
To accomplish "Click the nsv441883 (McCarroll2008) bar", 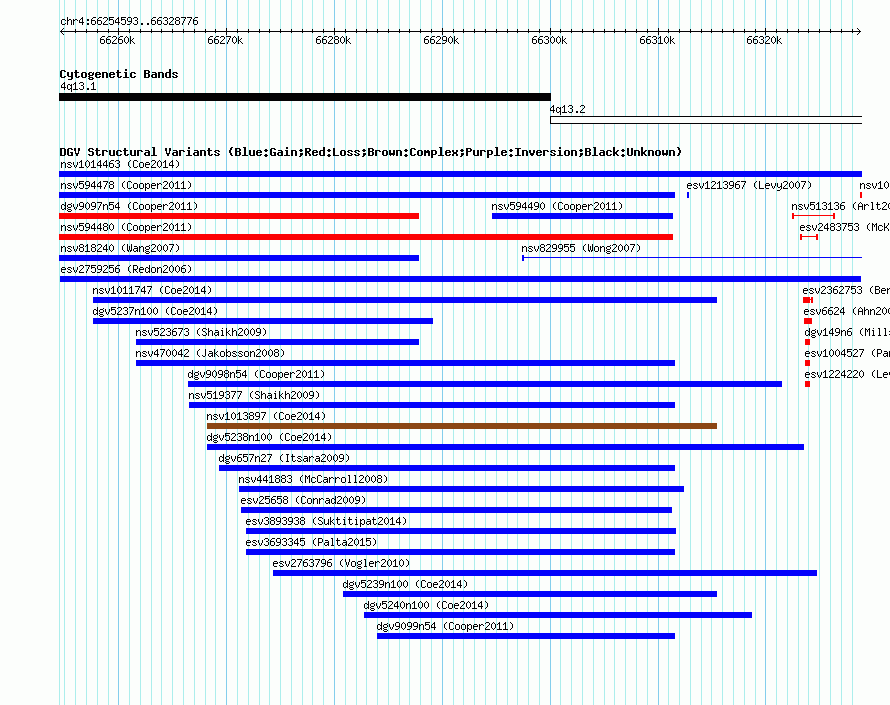I will (461, 489).
